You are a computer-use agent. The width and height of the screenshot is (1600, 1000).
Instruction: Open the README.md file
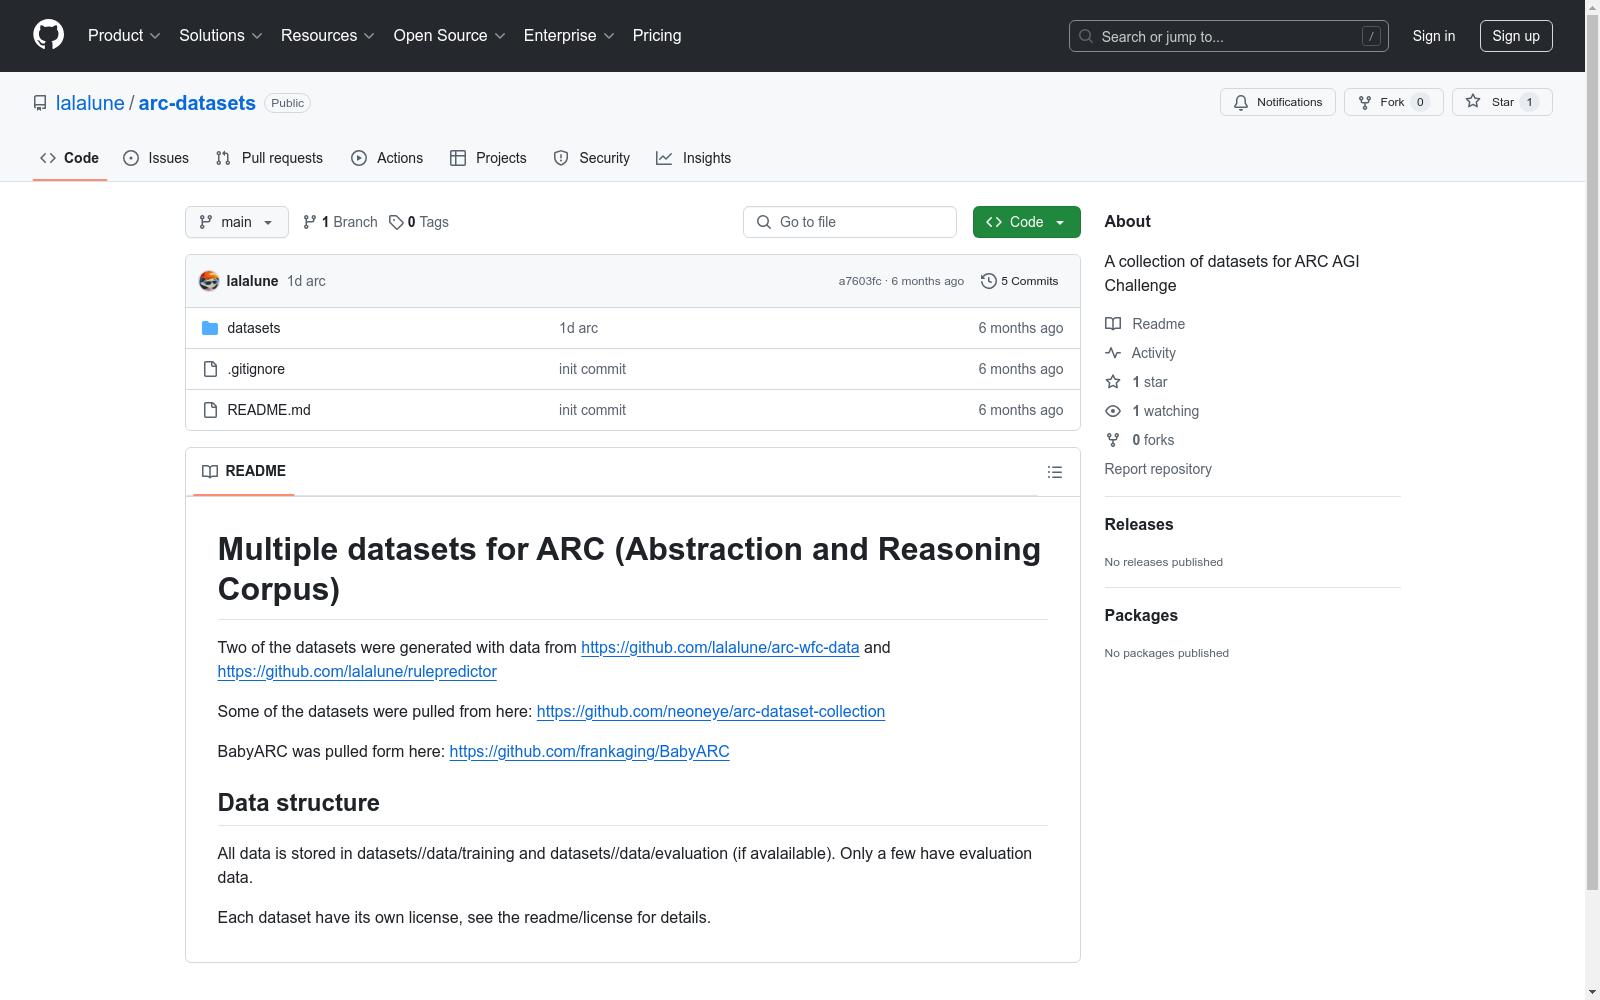coord(269,410)
